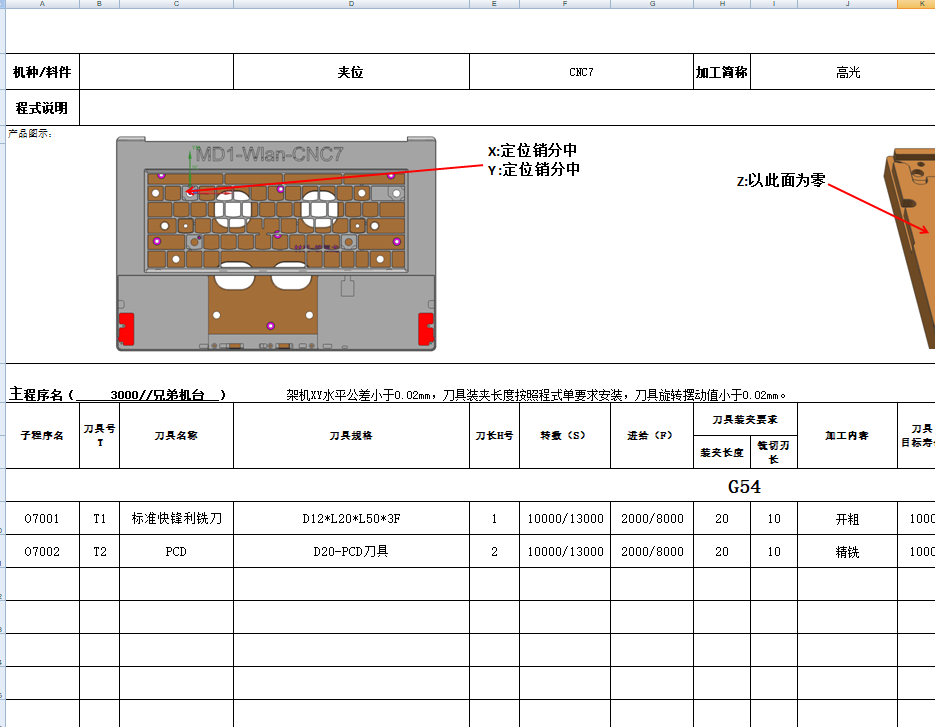Viewport: 935px width, 727px height.
Task: Click the 开粗 machining content cell
Action: 847,518
